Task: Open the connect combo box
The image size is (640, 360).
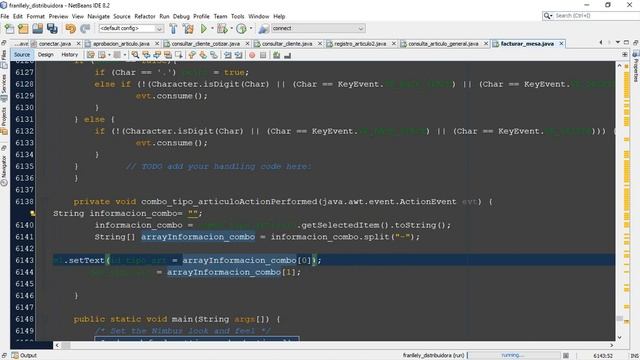Action: (318, 28)
